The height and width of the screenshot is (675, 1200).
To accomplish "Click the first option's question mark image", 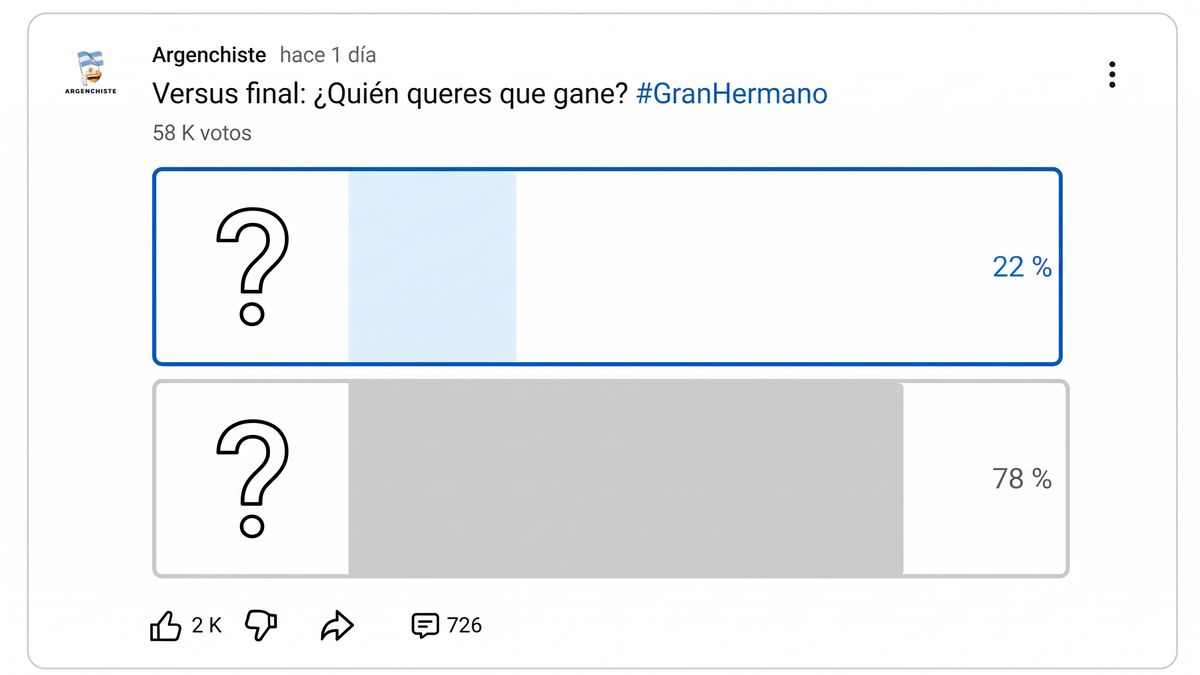I will tap(252, 266).
